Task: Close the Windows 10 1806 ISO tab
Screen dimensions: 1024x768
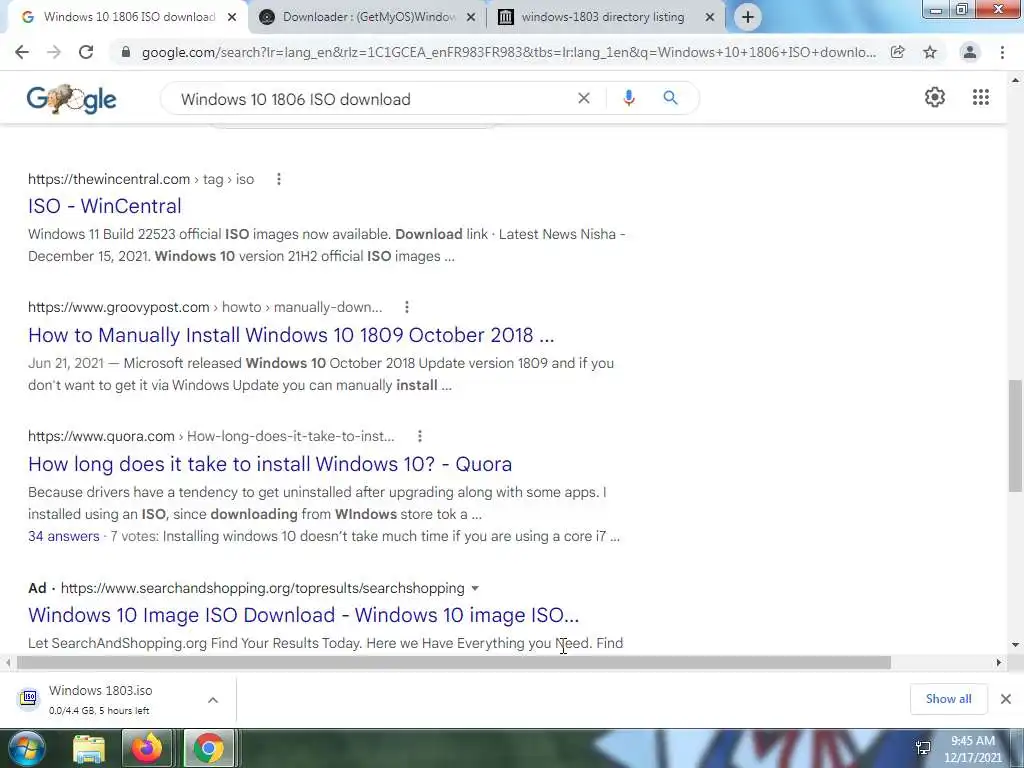Action: click(232, 17)
